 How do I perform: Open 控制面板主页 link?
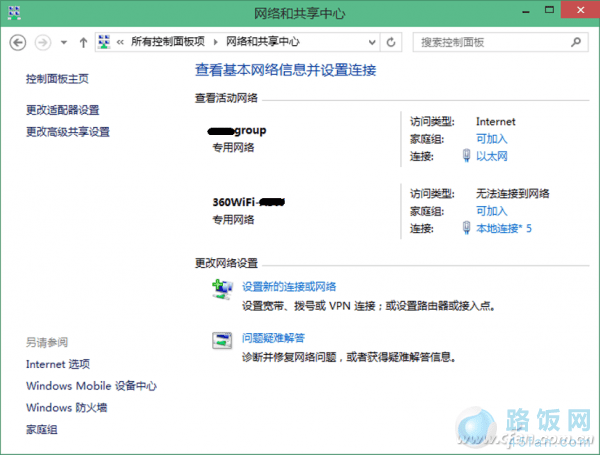coord(57,79)
